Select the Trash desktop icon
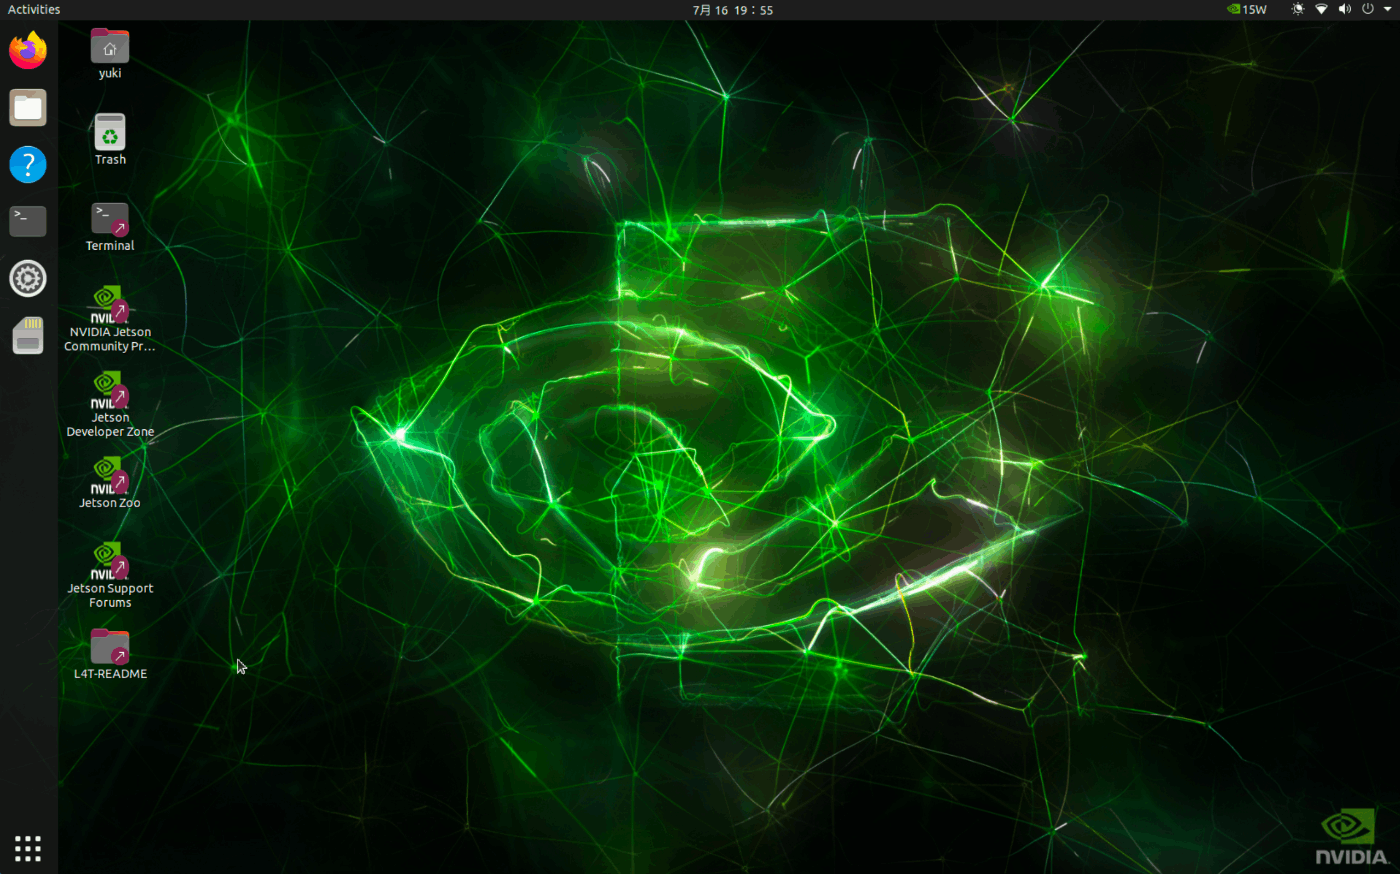This screenshot has width=1400, height=874. (110, 140)
